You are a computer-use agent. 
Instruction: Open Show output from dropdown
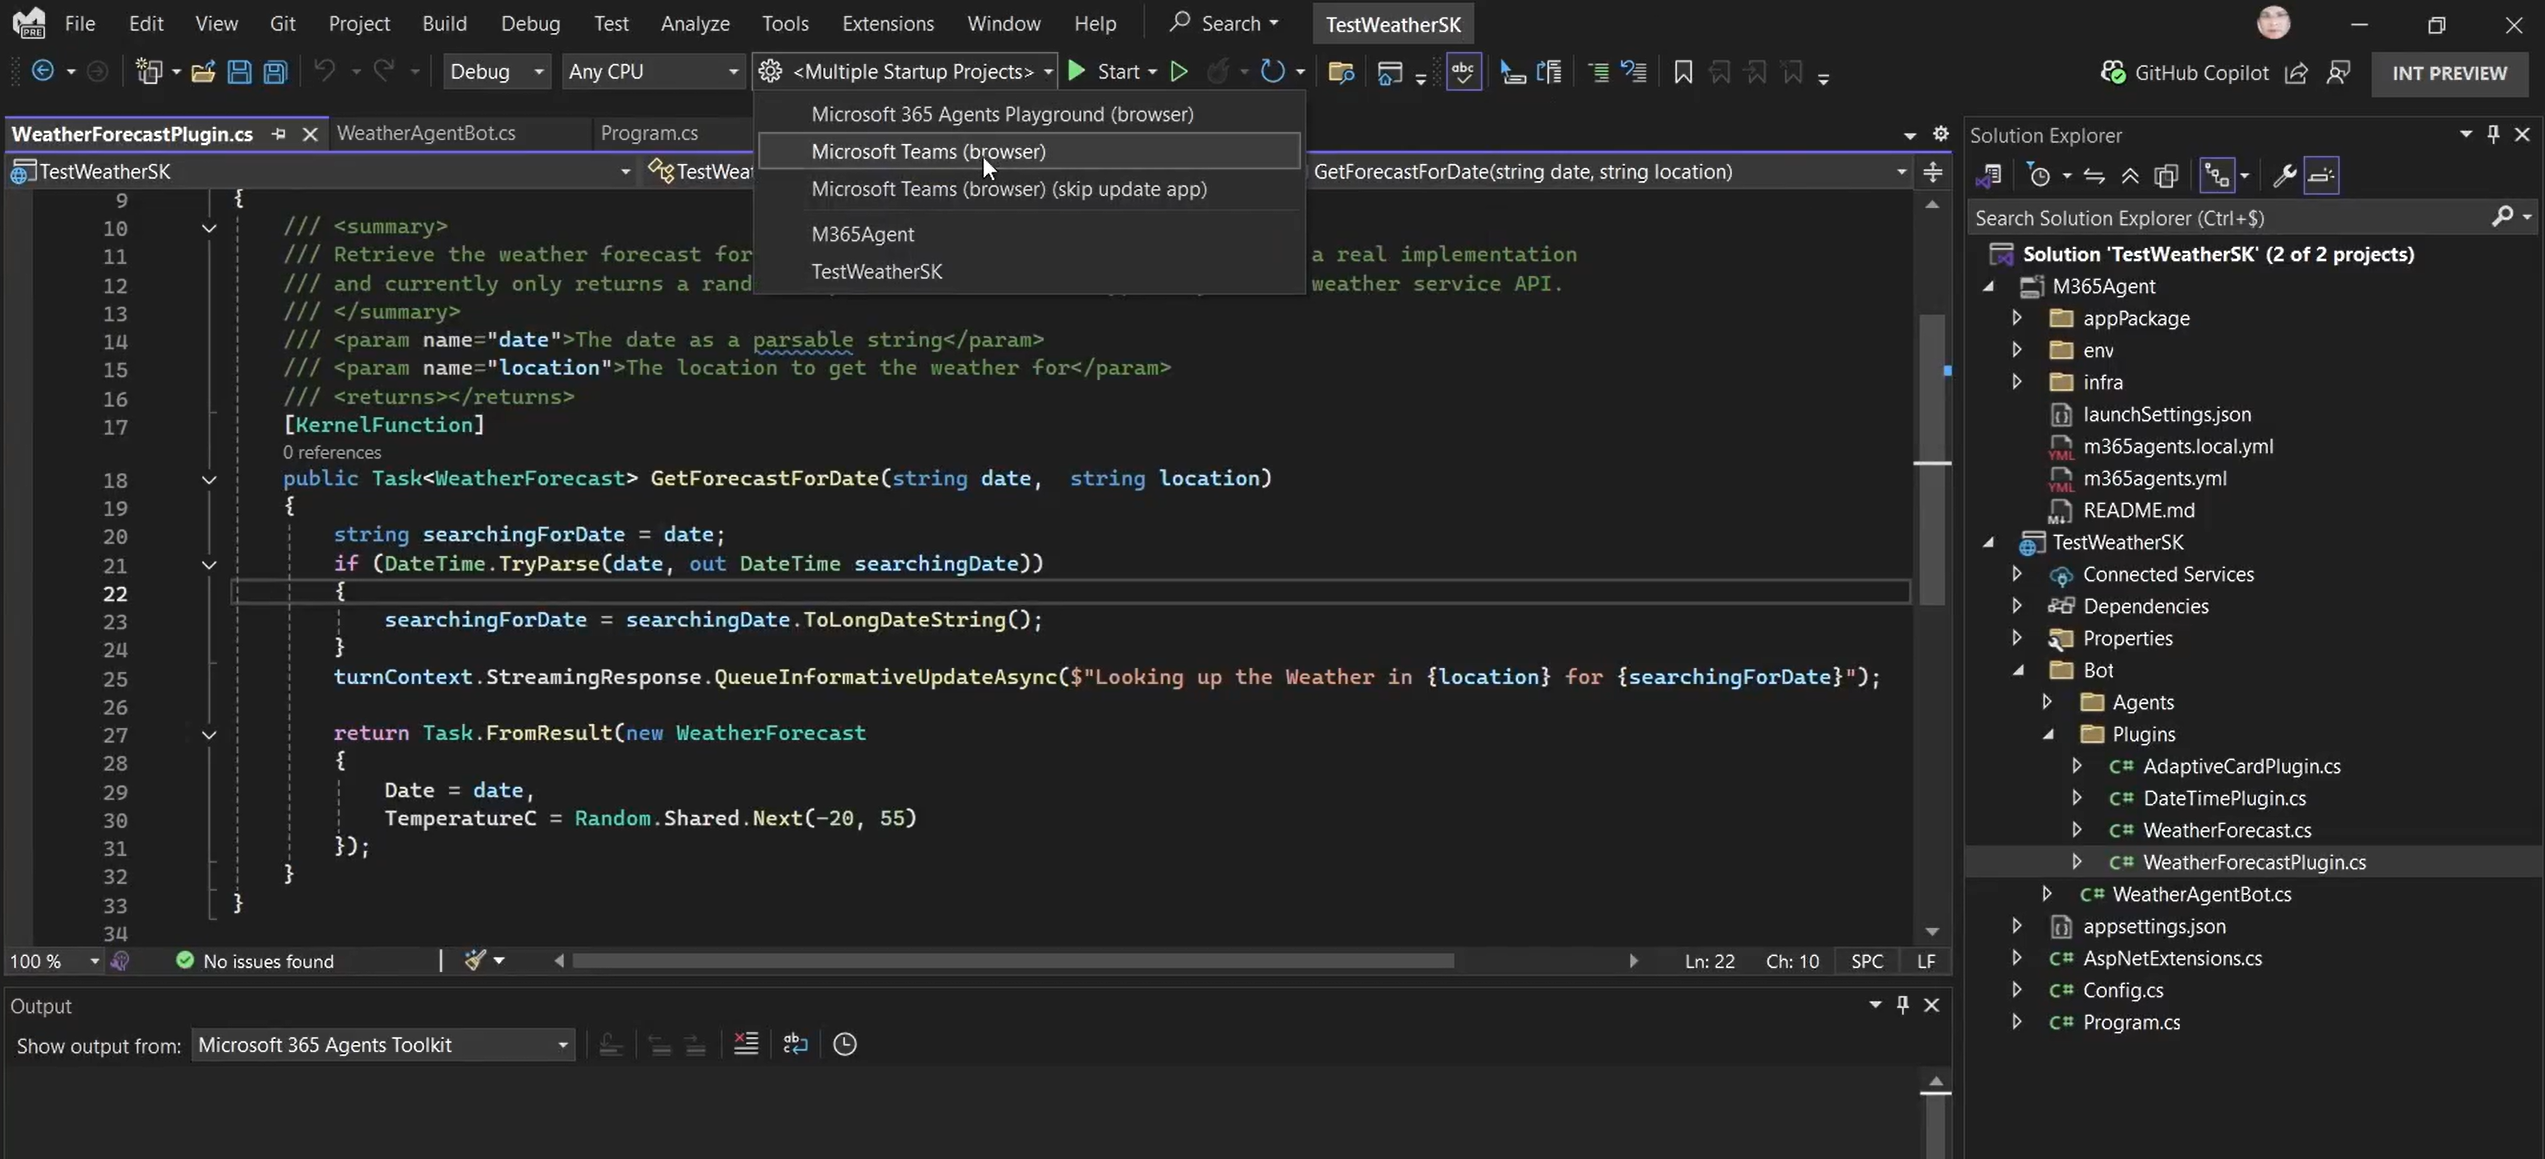point(383,1045)
